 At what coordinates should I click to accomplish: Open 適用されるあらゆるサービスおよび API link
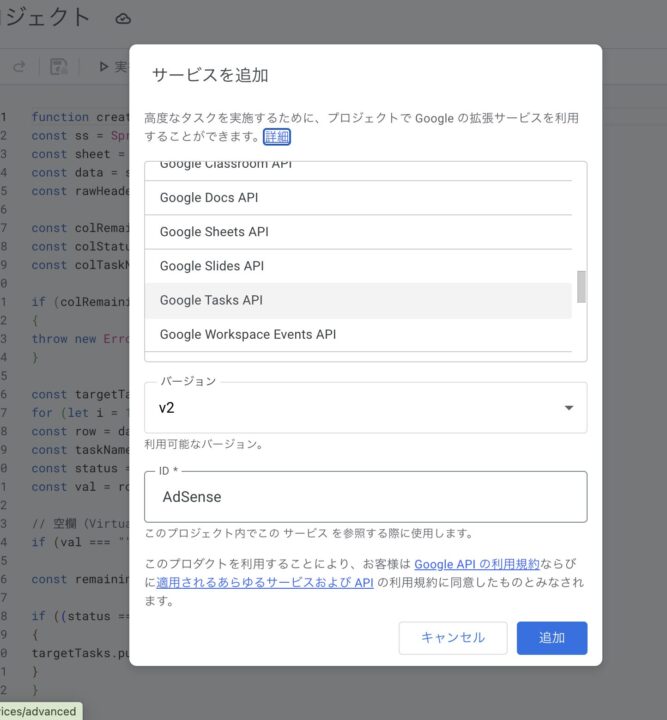(x=265, y=583)
